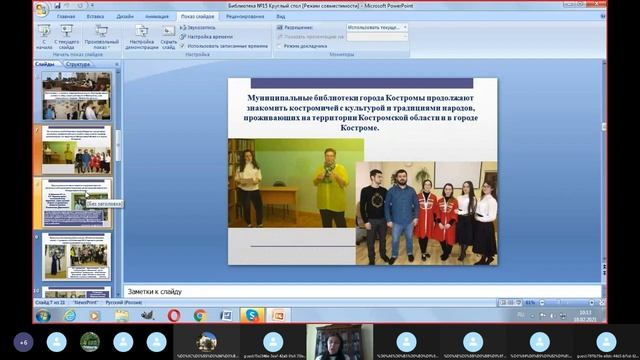640x360 pixels.
Task: Click the zoom in plus button
Action: 591,302
